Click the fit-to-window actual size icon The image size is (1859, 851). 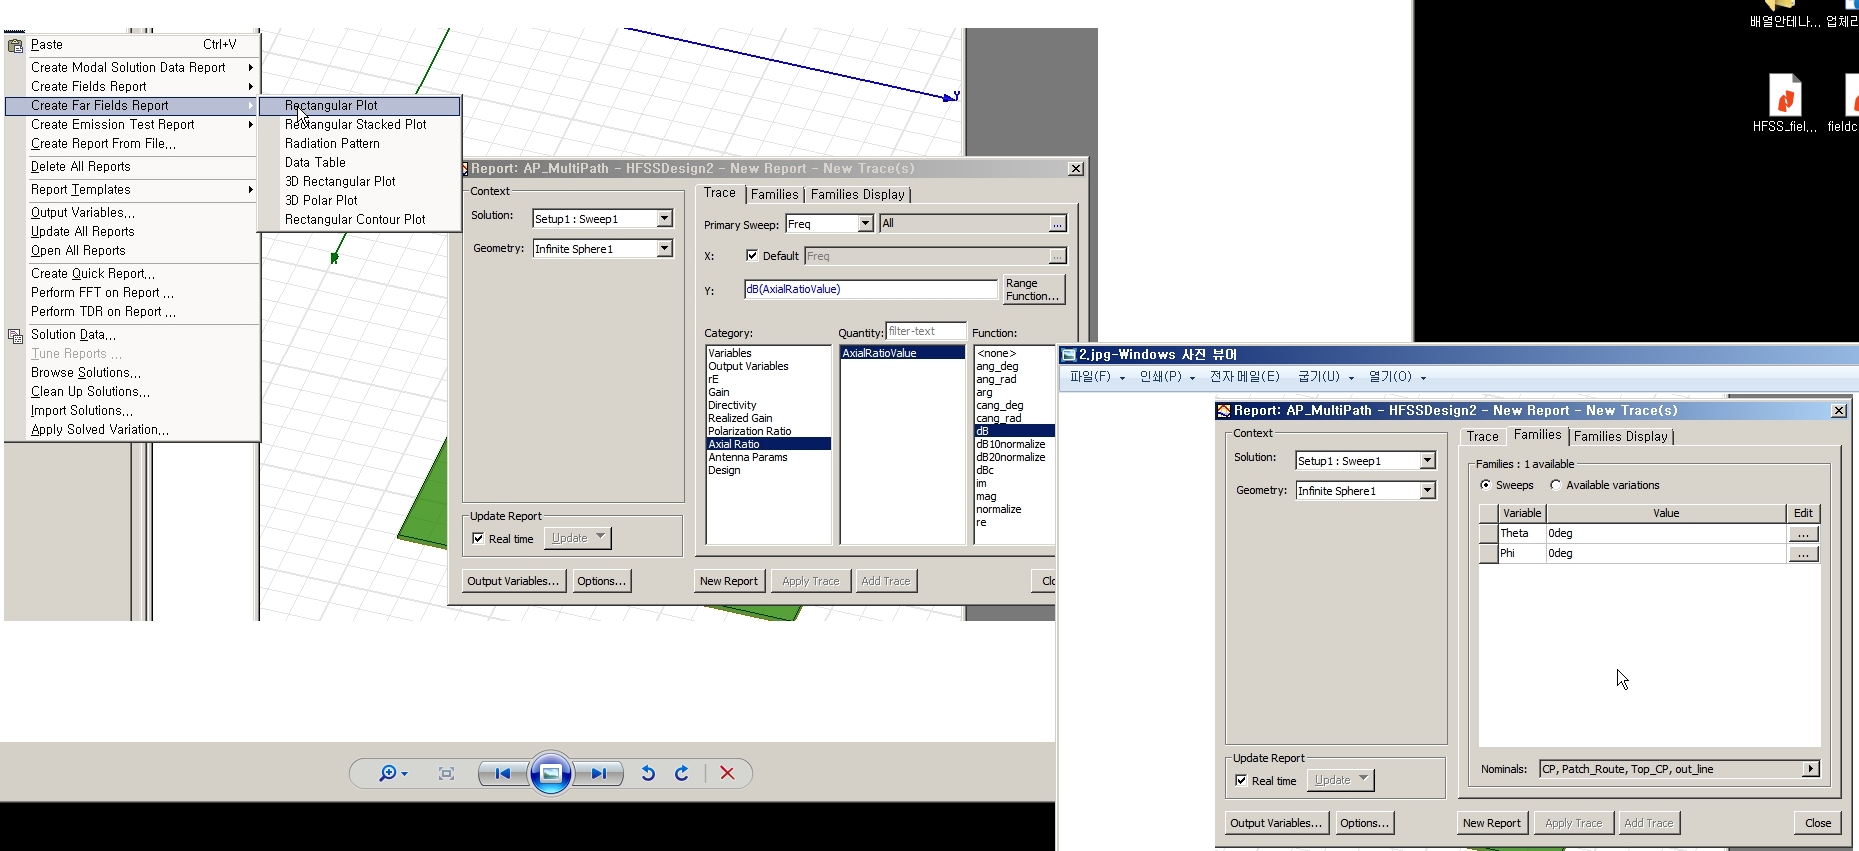[446, 773]
